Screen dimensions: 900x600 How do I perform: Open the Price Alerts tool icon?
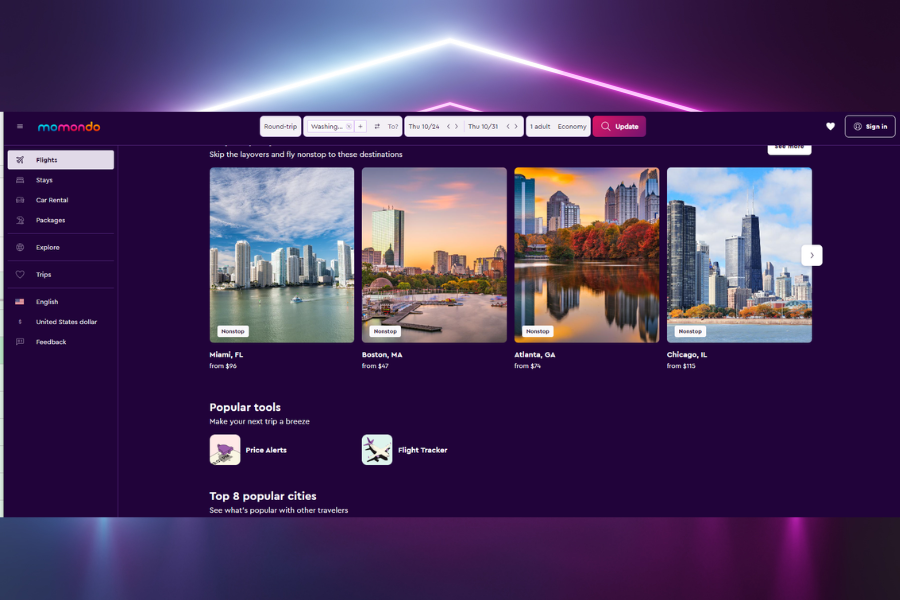[x=225, y=450]
